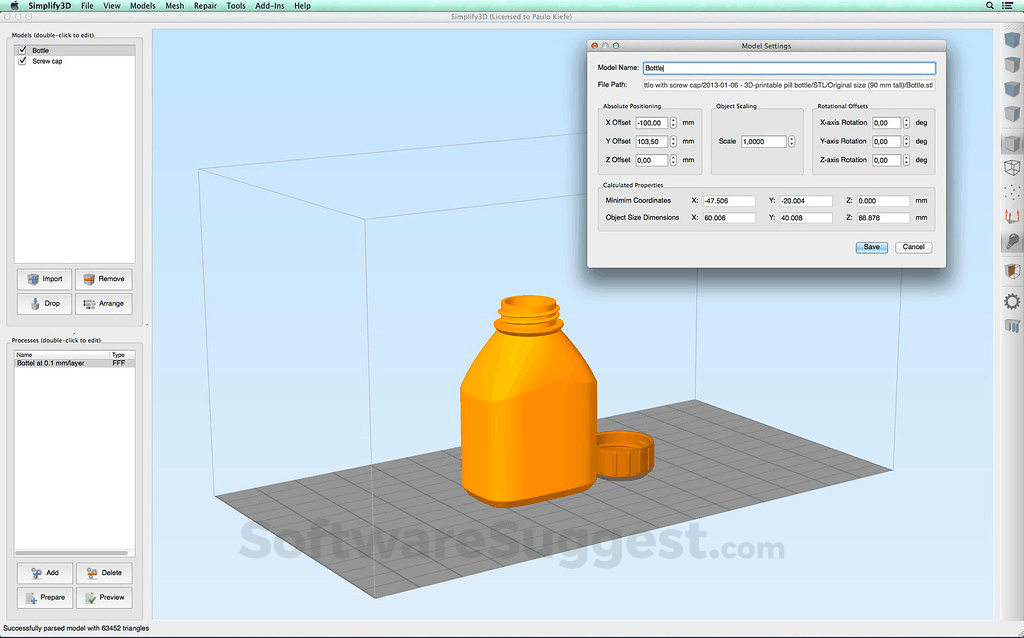This screenshot has height=638, width=1024.
Task: Click inside the Model Name text field
Action: pyautogui.click(x=790, y=67)
